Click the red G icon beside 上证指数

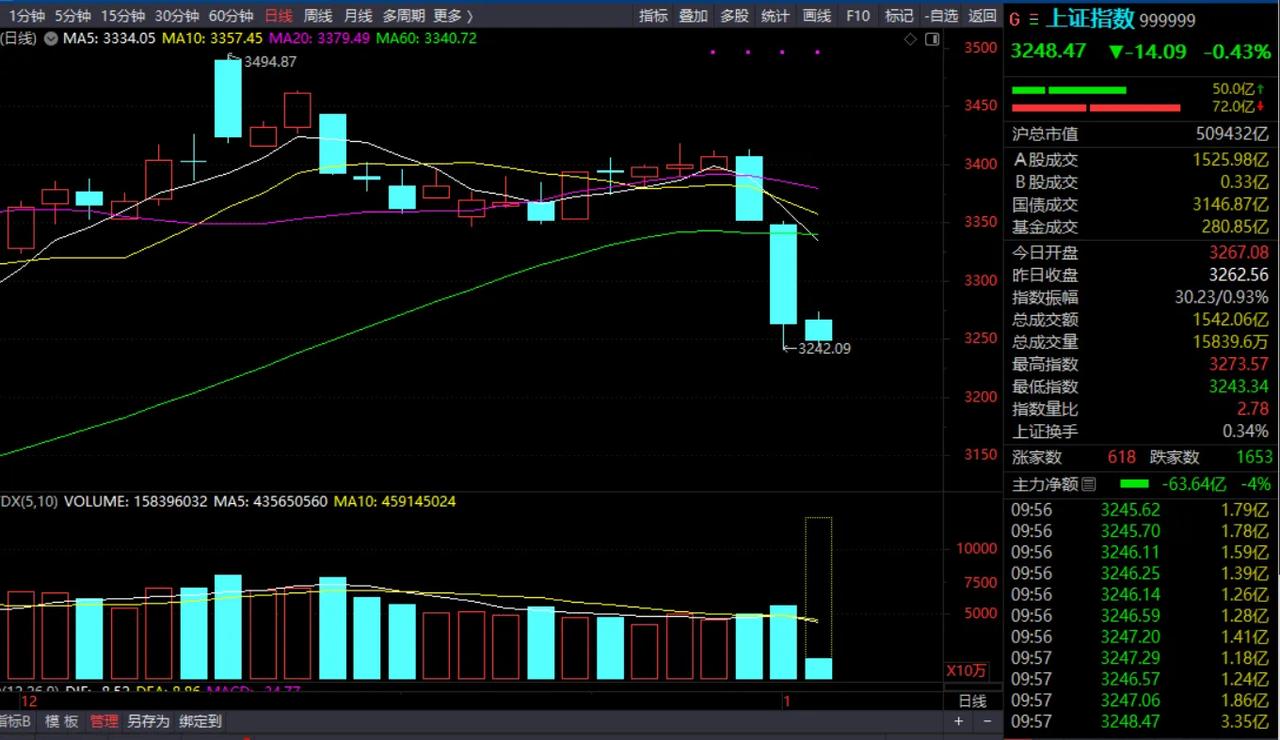pyautogui.click(x=1014, y=20)
